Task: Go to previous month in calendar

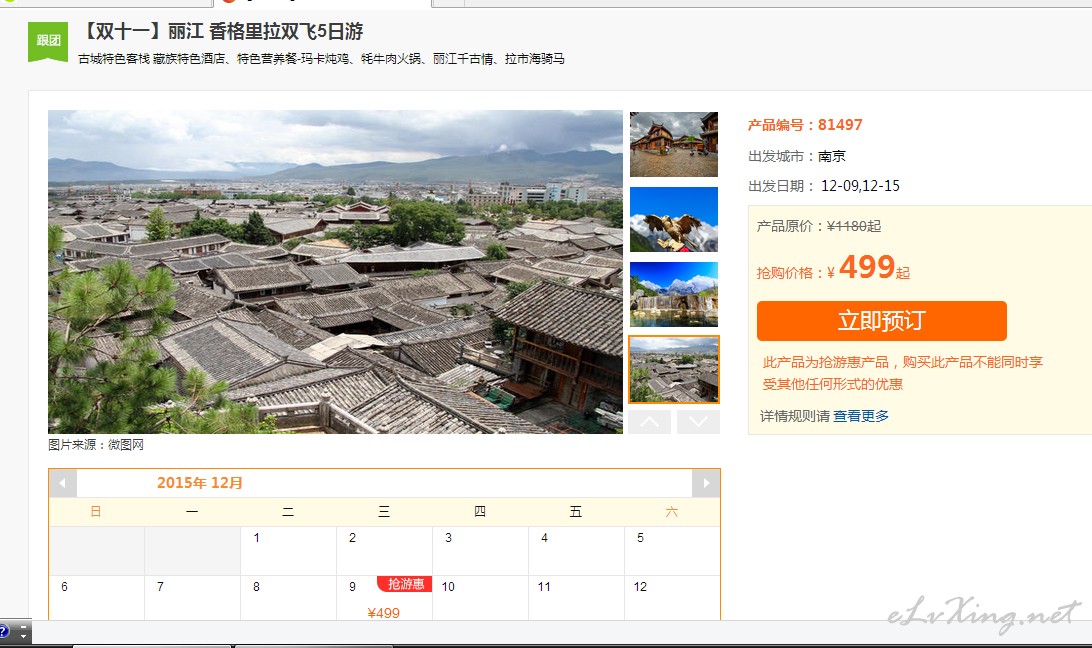Action: 63,483
